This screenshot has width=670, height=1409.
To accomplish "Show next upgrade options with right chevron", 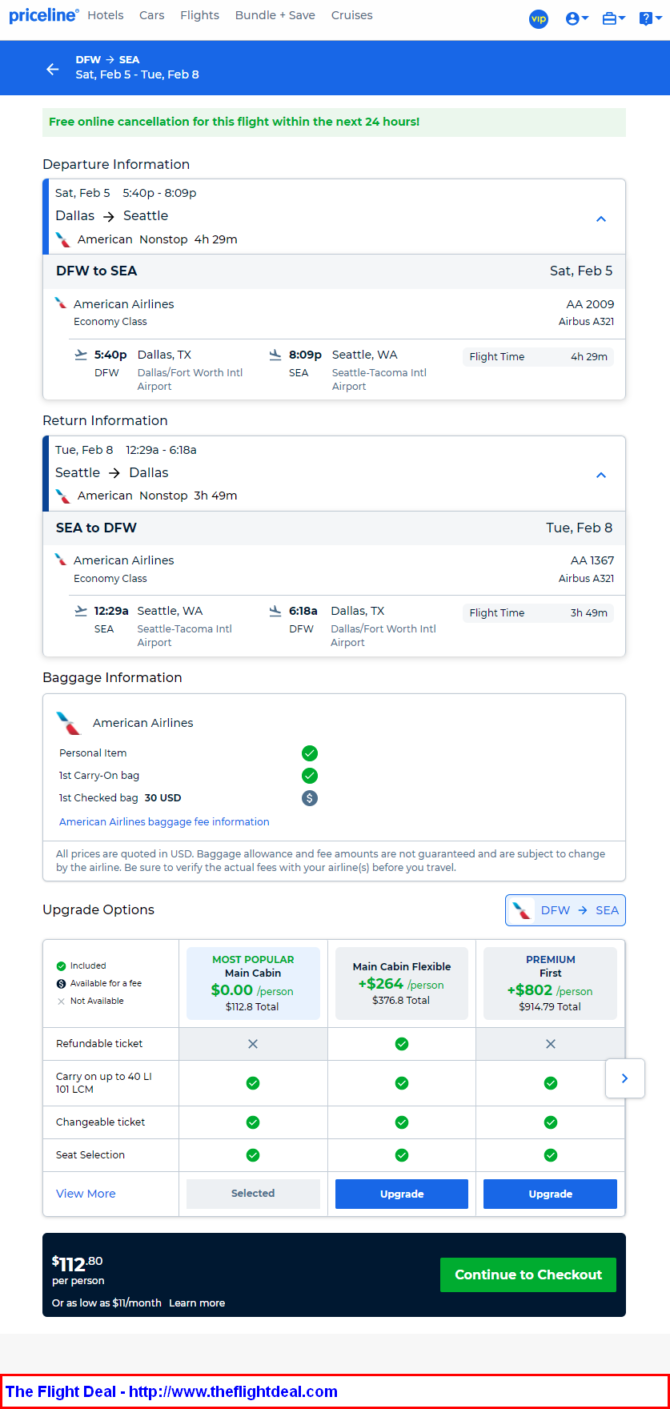I will (625, 1078).
